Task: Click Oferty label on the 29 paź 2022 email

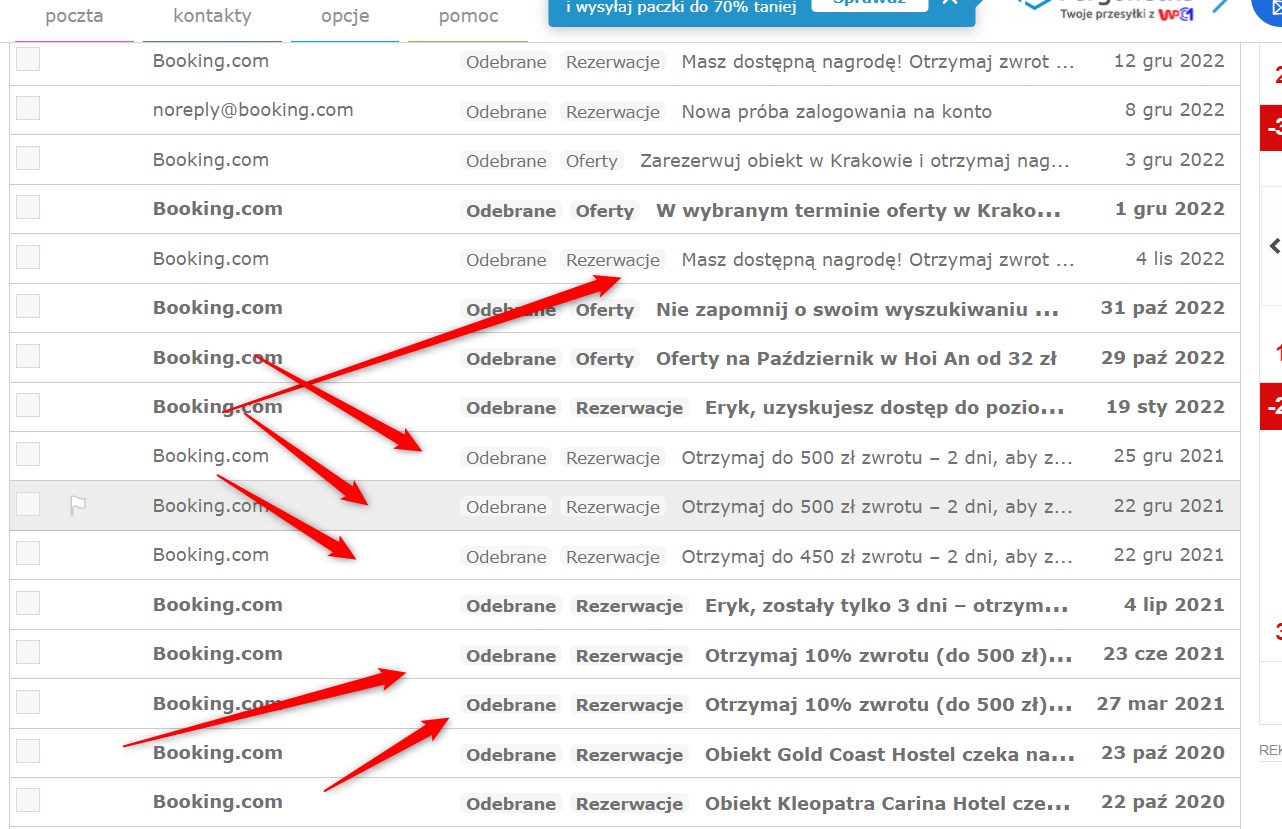Action: point(604,358)
